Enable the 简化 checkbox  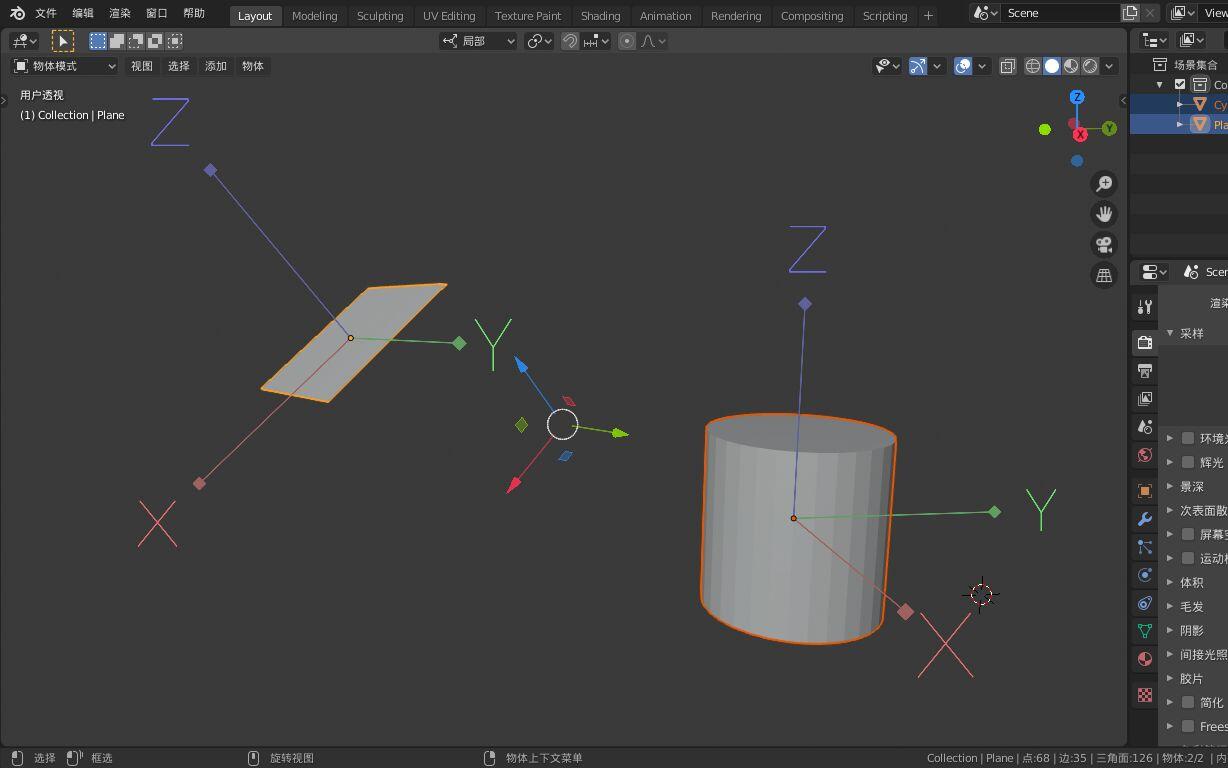1188,702
